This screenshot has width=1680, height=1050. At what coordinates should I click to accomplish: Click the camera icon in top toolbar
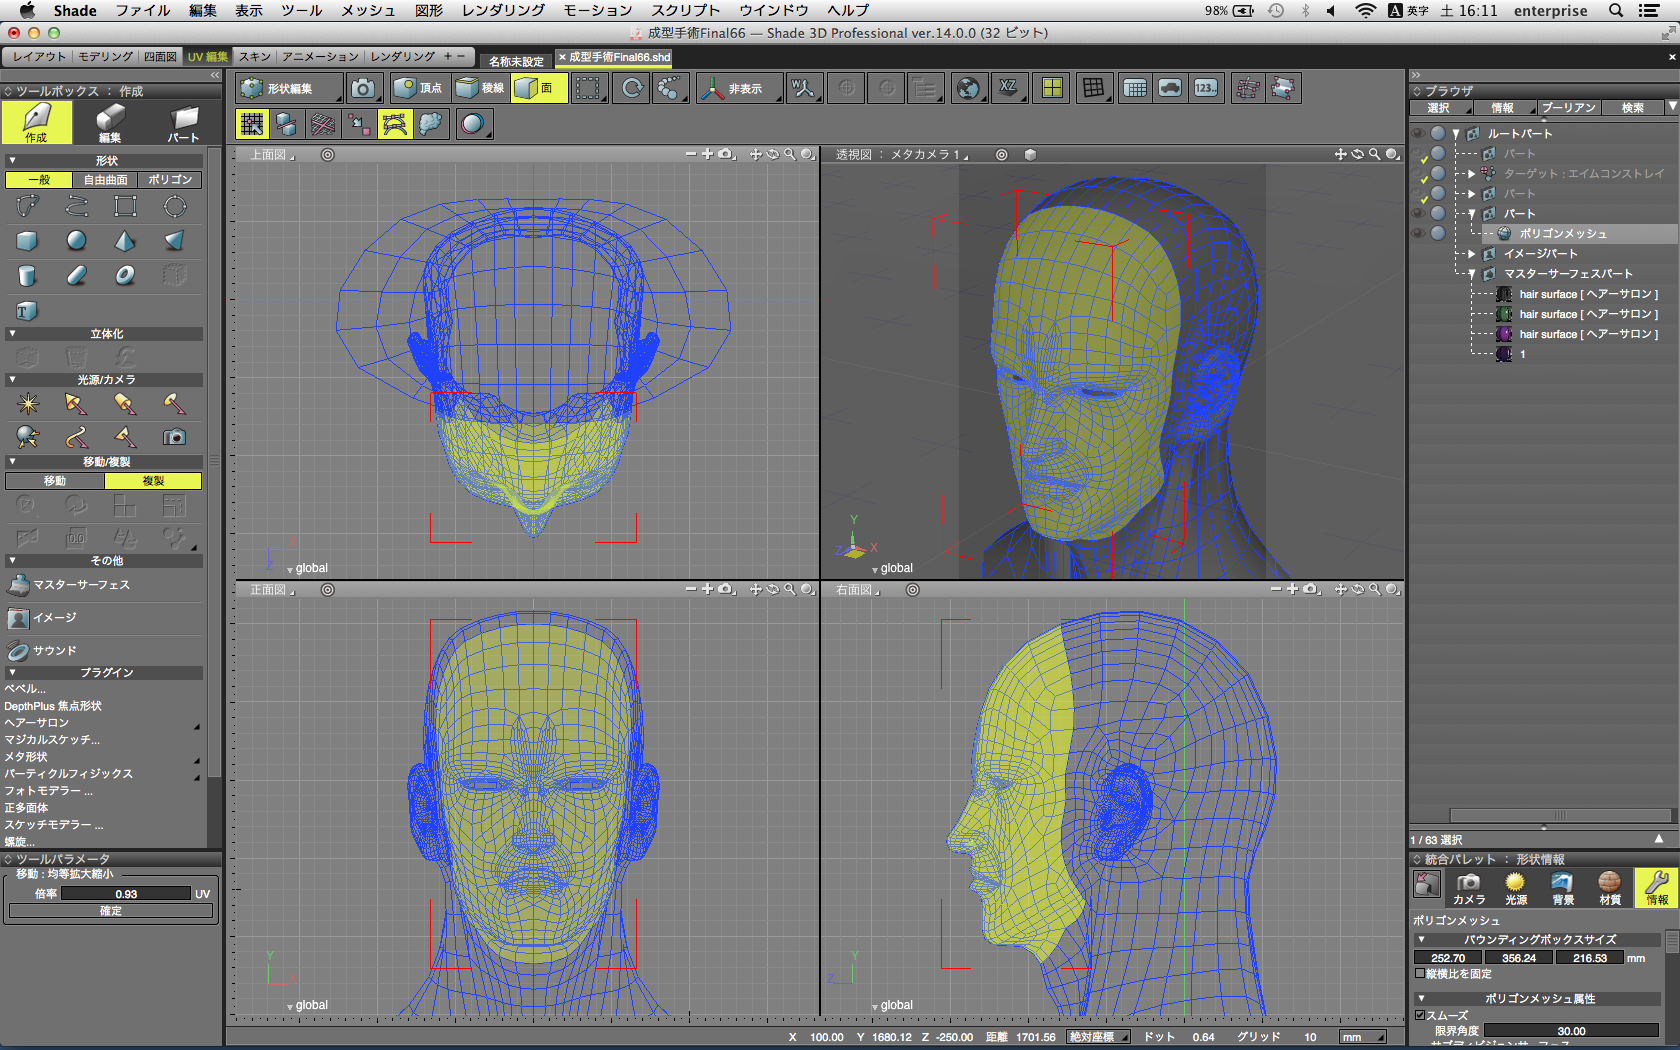(363, 89)
